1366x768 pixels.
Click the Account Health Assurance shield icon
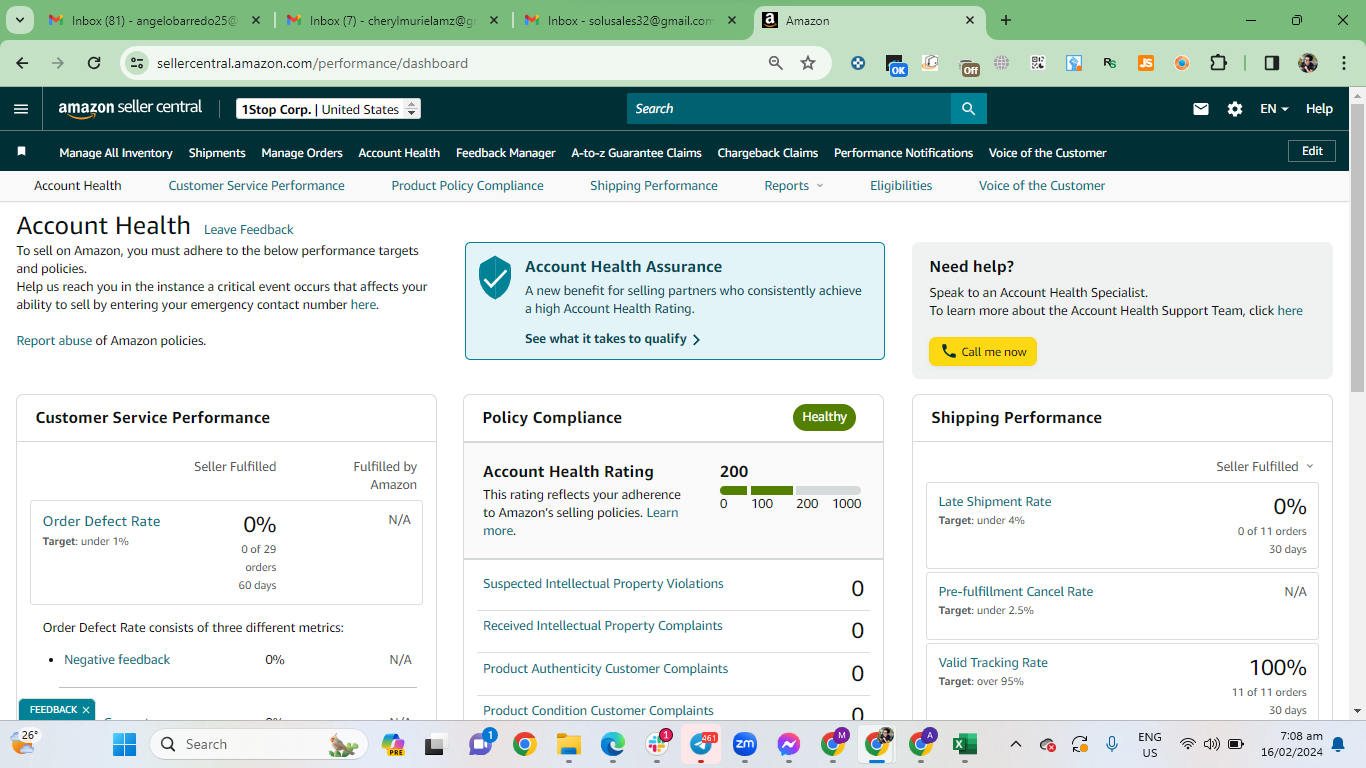(x=495, y=277)
